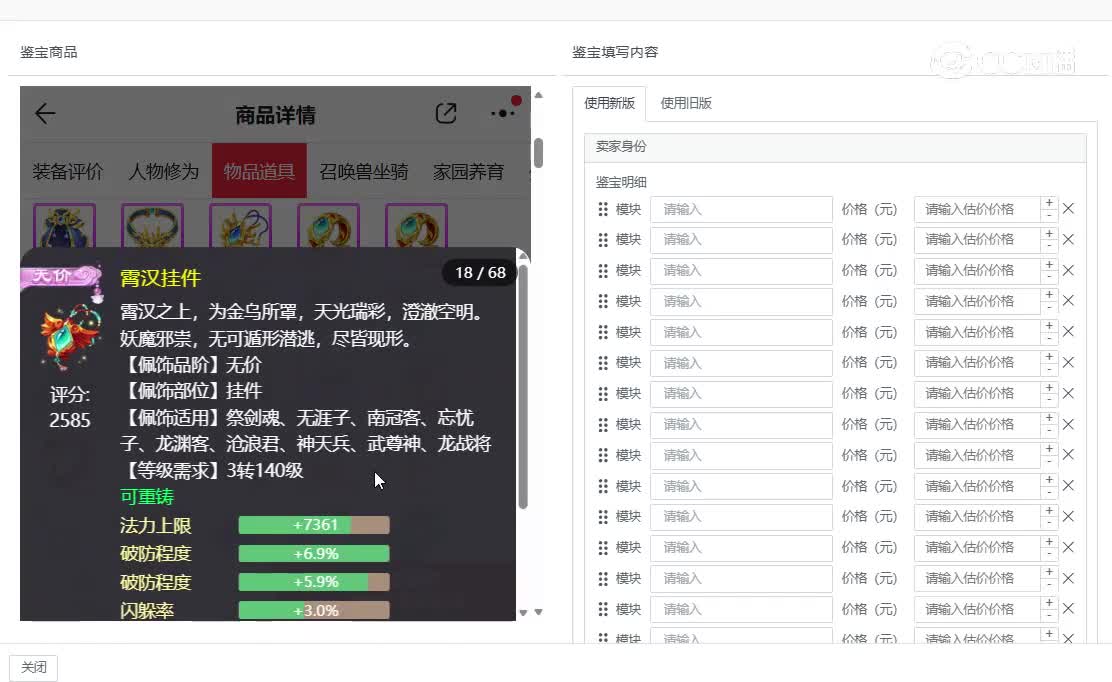1112x682 pixels.
Task: Focus the third row's 模块 input field
Action: coord(741,271)
